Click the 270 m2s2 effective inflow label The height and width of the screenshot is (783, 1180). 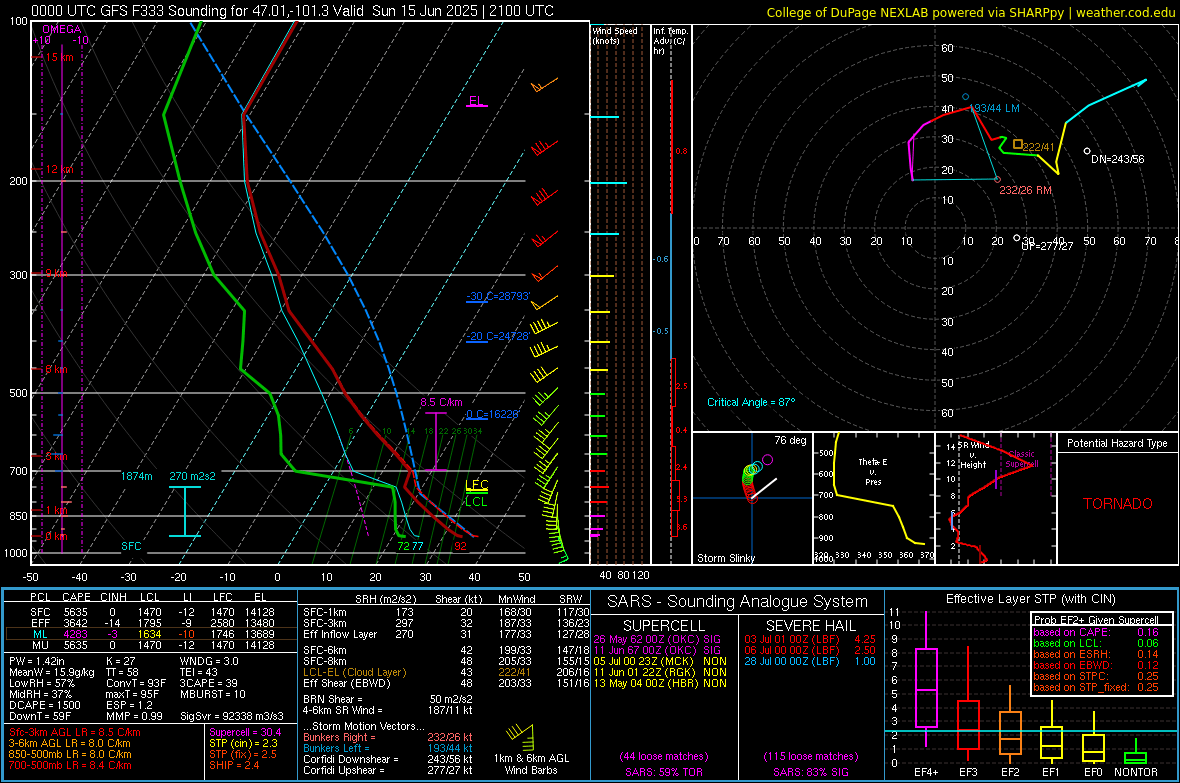pos(193,476)
